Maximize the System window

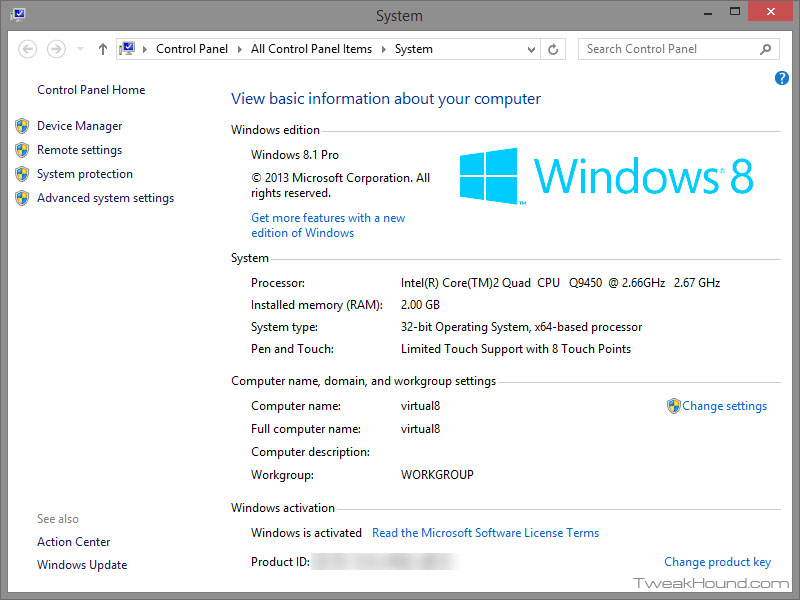(x=735, y=12)
